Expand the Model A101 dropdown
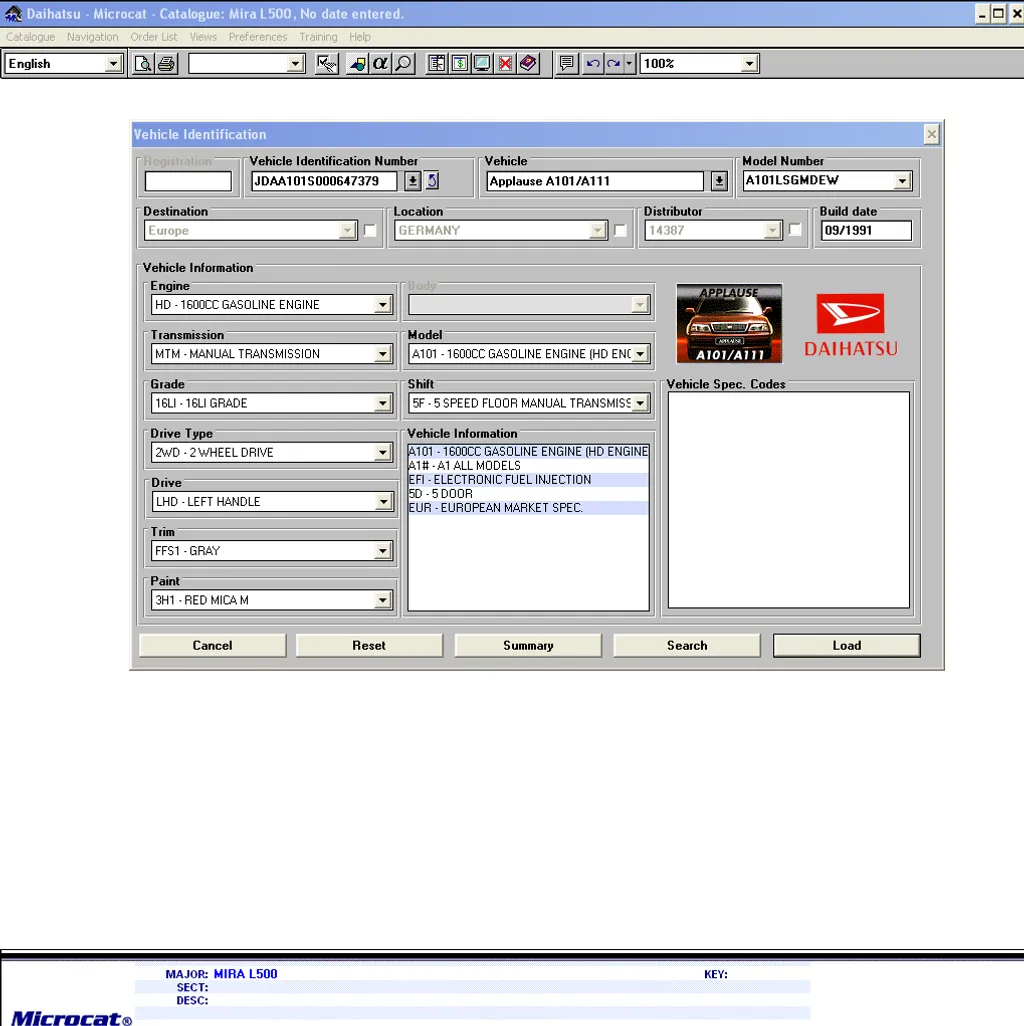1024x1026 pixels. (x=640, y=354)
